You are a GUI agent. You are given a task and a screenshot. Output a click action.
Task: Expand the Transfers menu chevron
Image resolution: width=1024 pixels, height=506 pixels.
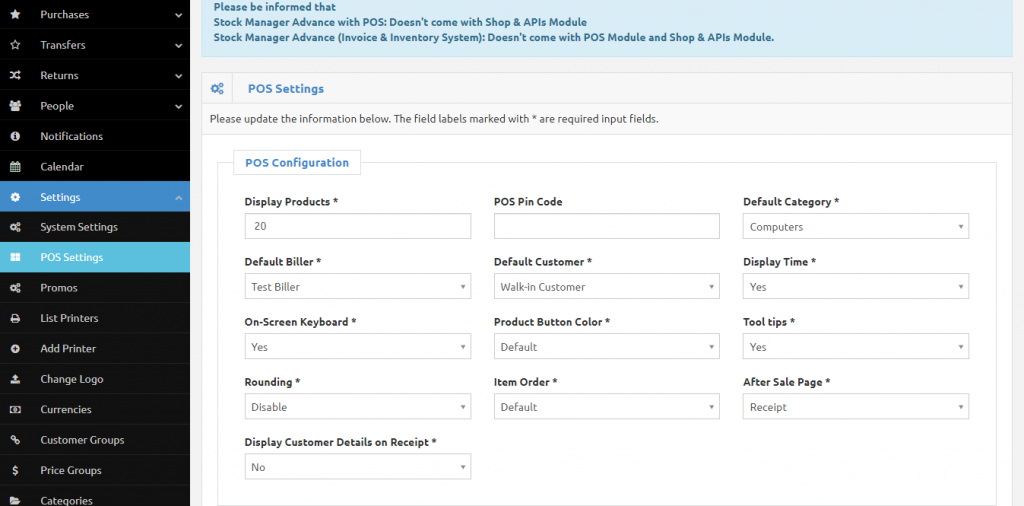(x=178, y=45)
